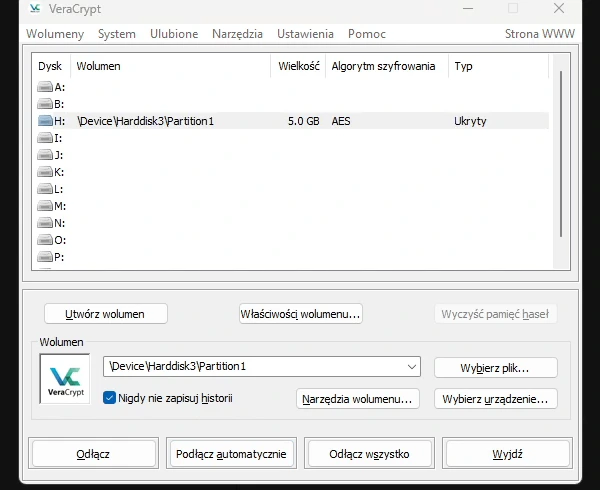Click Wybierz plik button

tap(496, 368)
